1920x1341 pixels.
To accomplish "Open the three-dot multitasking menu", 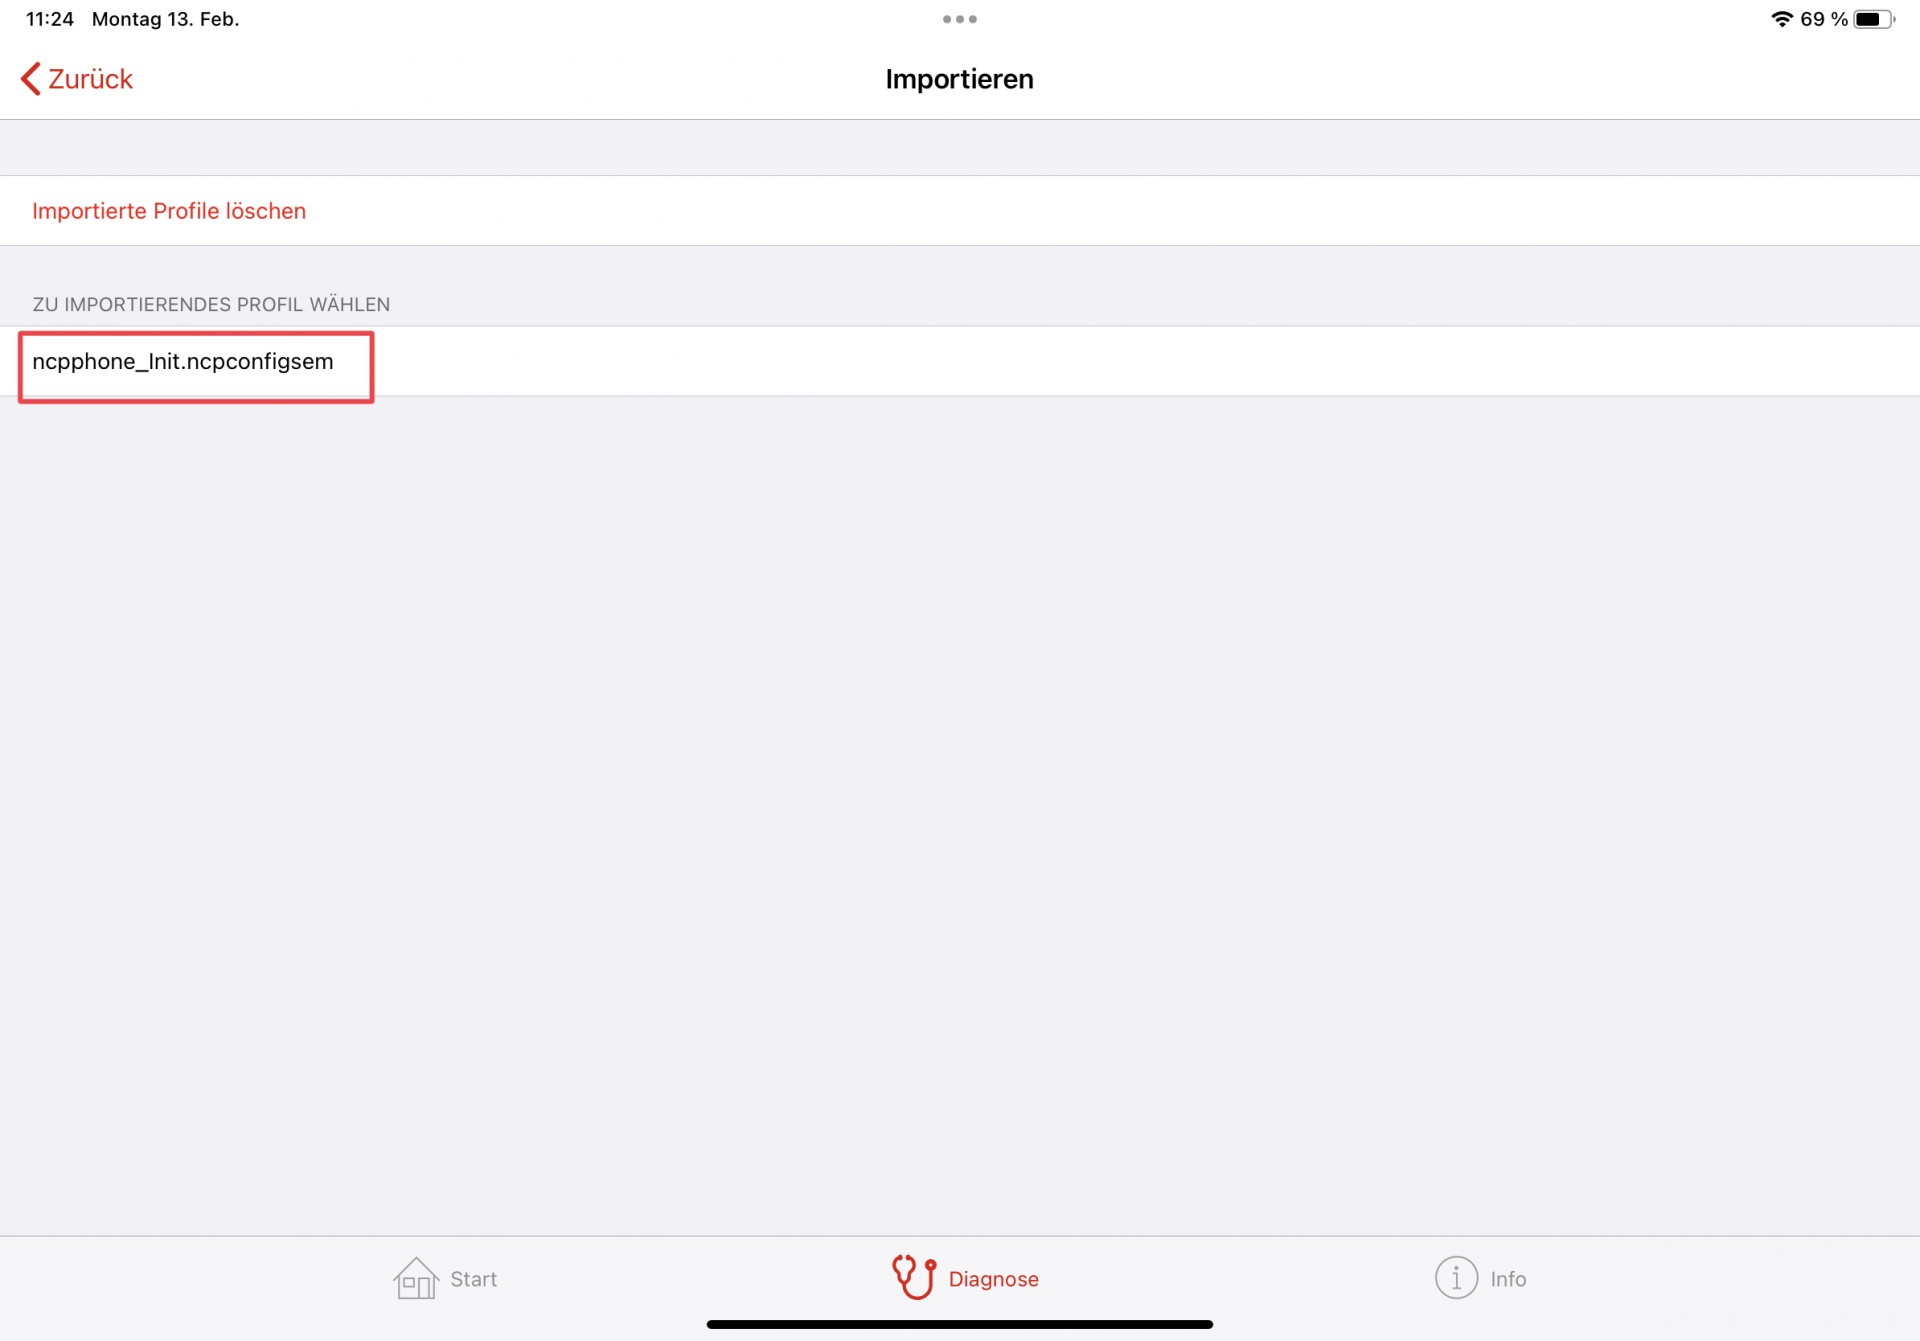I will coord(960,19).
